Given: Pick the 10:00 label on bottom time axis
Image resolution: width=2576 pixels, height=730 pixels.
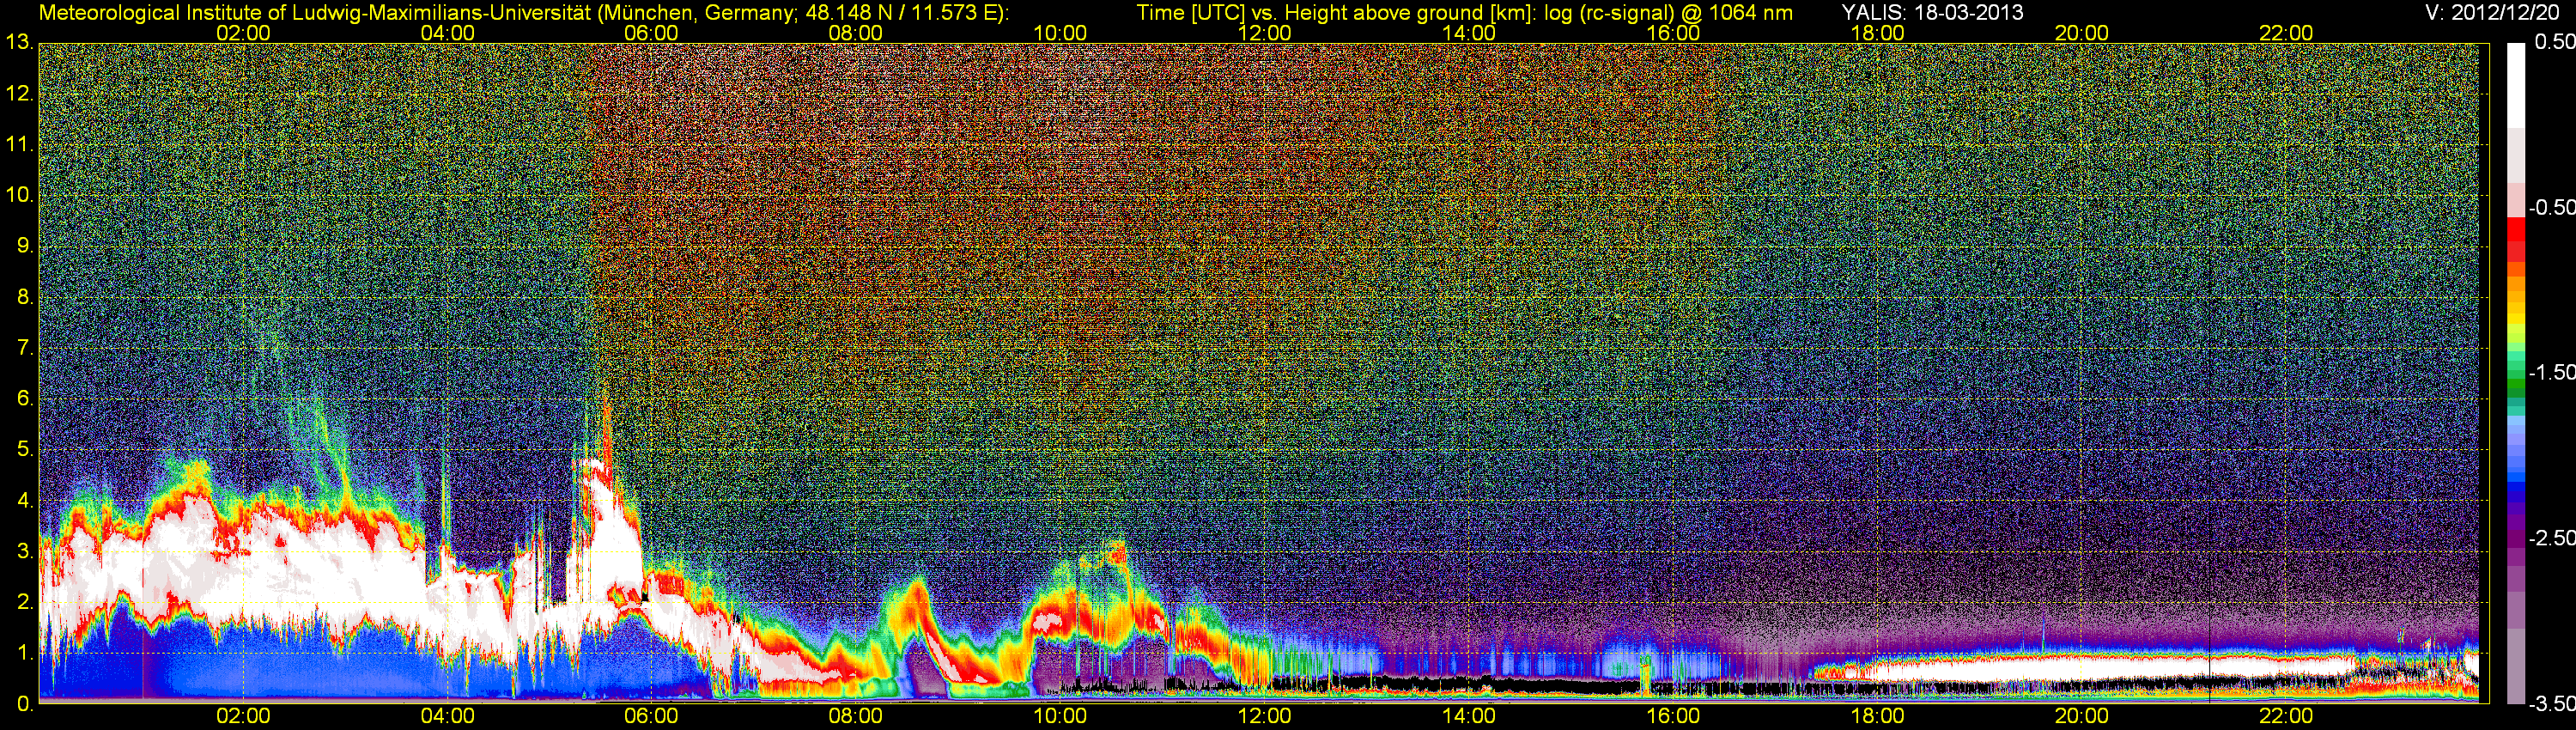Looking at the screenshot, I should pyautogui.click(x=1060, y=716).
